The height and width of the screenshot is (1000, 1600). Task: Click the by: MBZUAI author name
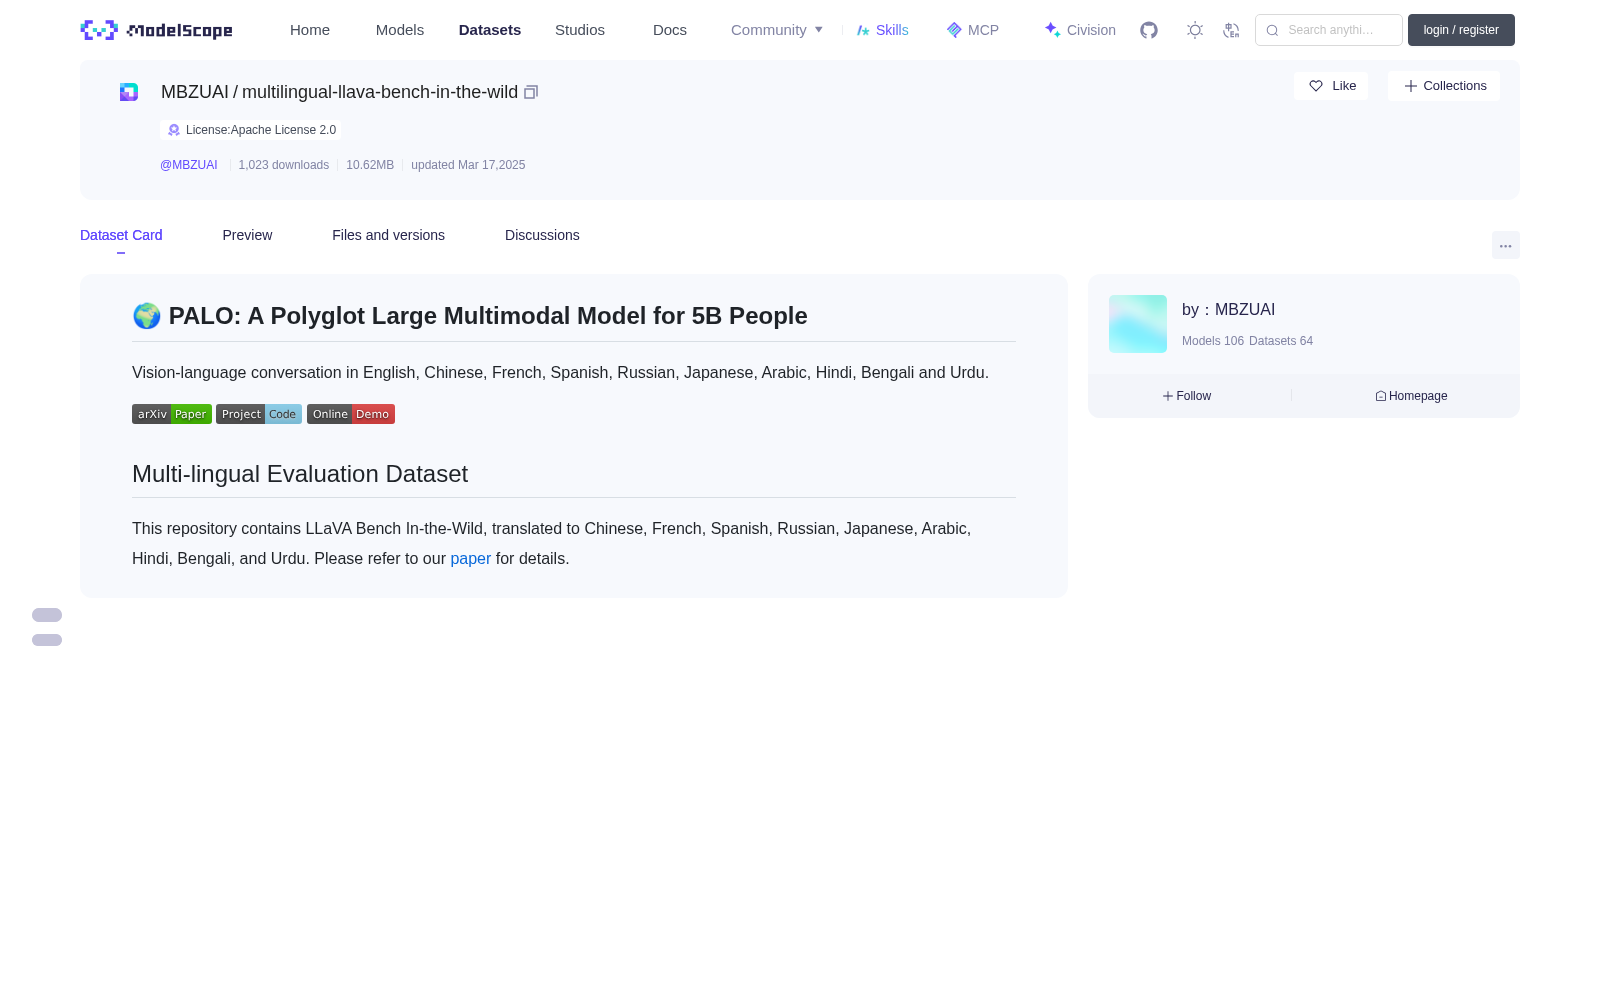(x=1229, y=310)
